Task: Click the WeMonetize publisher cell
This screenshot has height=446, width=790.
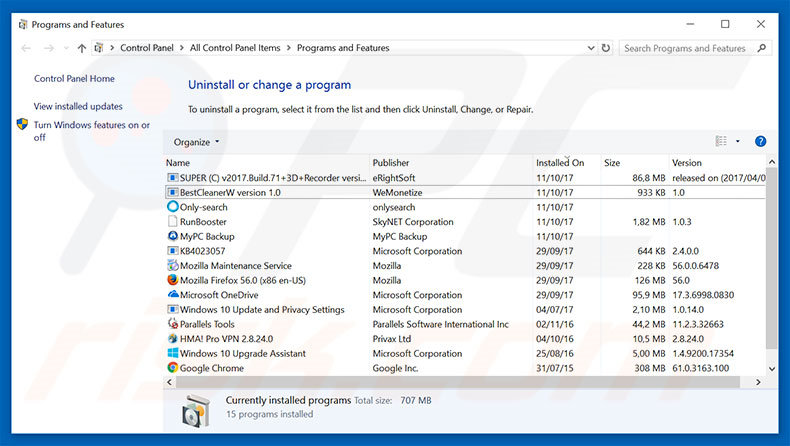Action: [398, 193]
